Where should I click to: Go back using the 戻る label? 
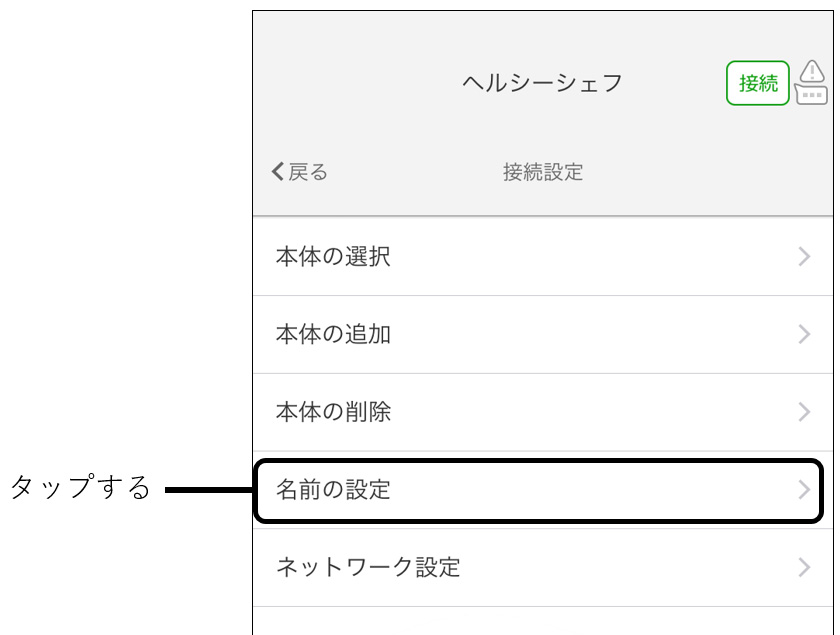(x=308, y=172)
